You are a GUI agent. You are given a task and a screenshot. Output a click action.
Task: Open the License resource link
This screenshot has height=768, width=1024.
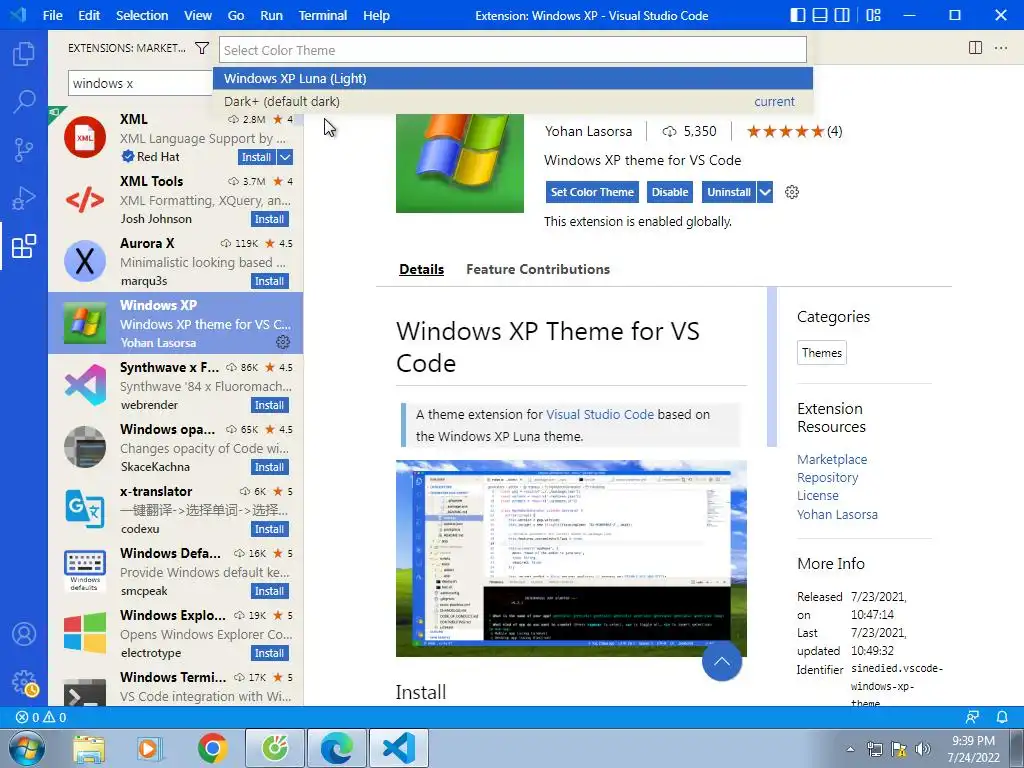(x=818, y=495)
